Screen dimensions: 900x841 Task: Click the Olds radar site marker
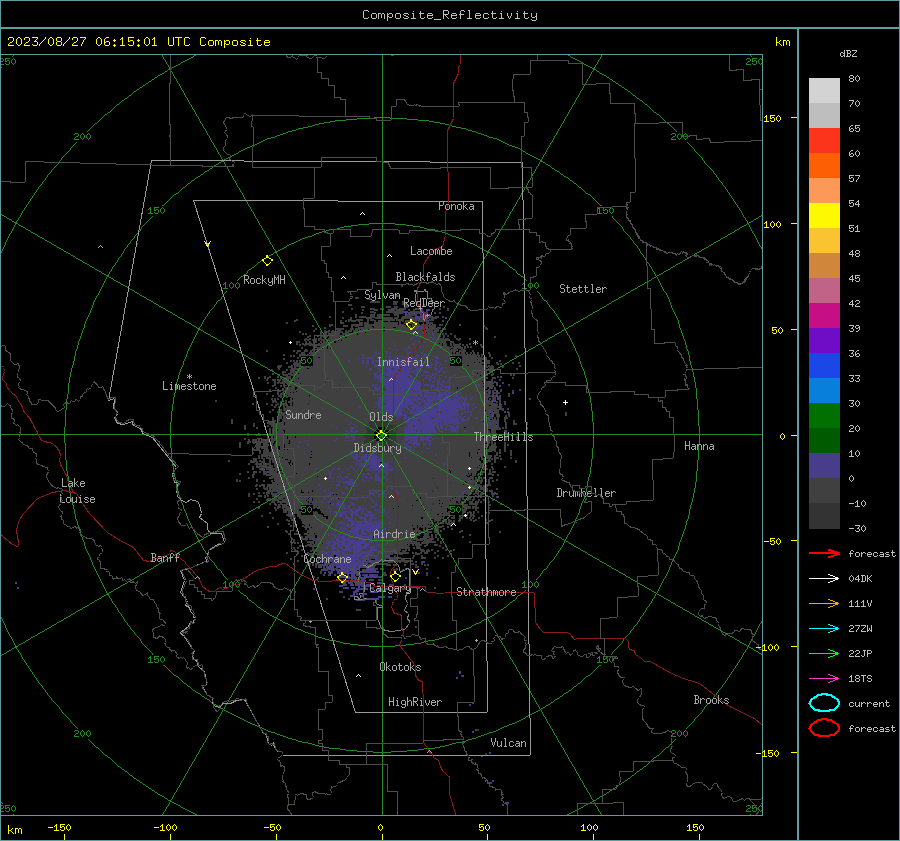[x=382, y=435]
